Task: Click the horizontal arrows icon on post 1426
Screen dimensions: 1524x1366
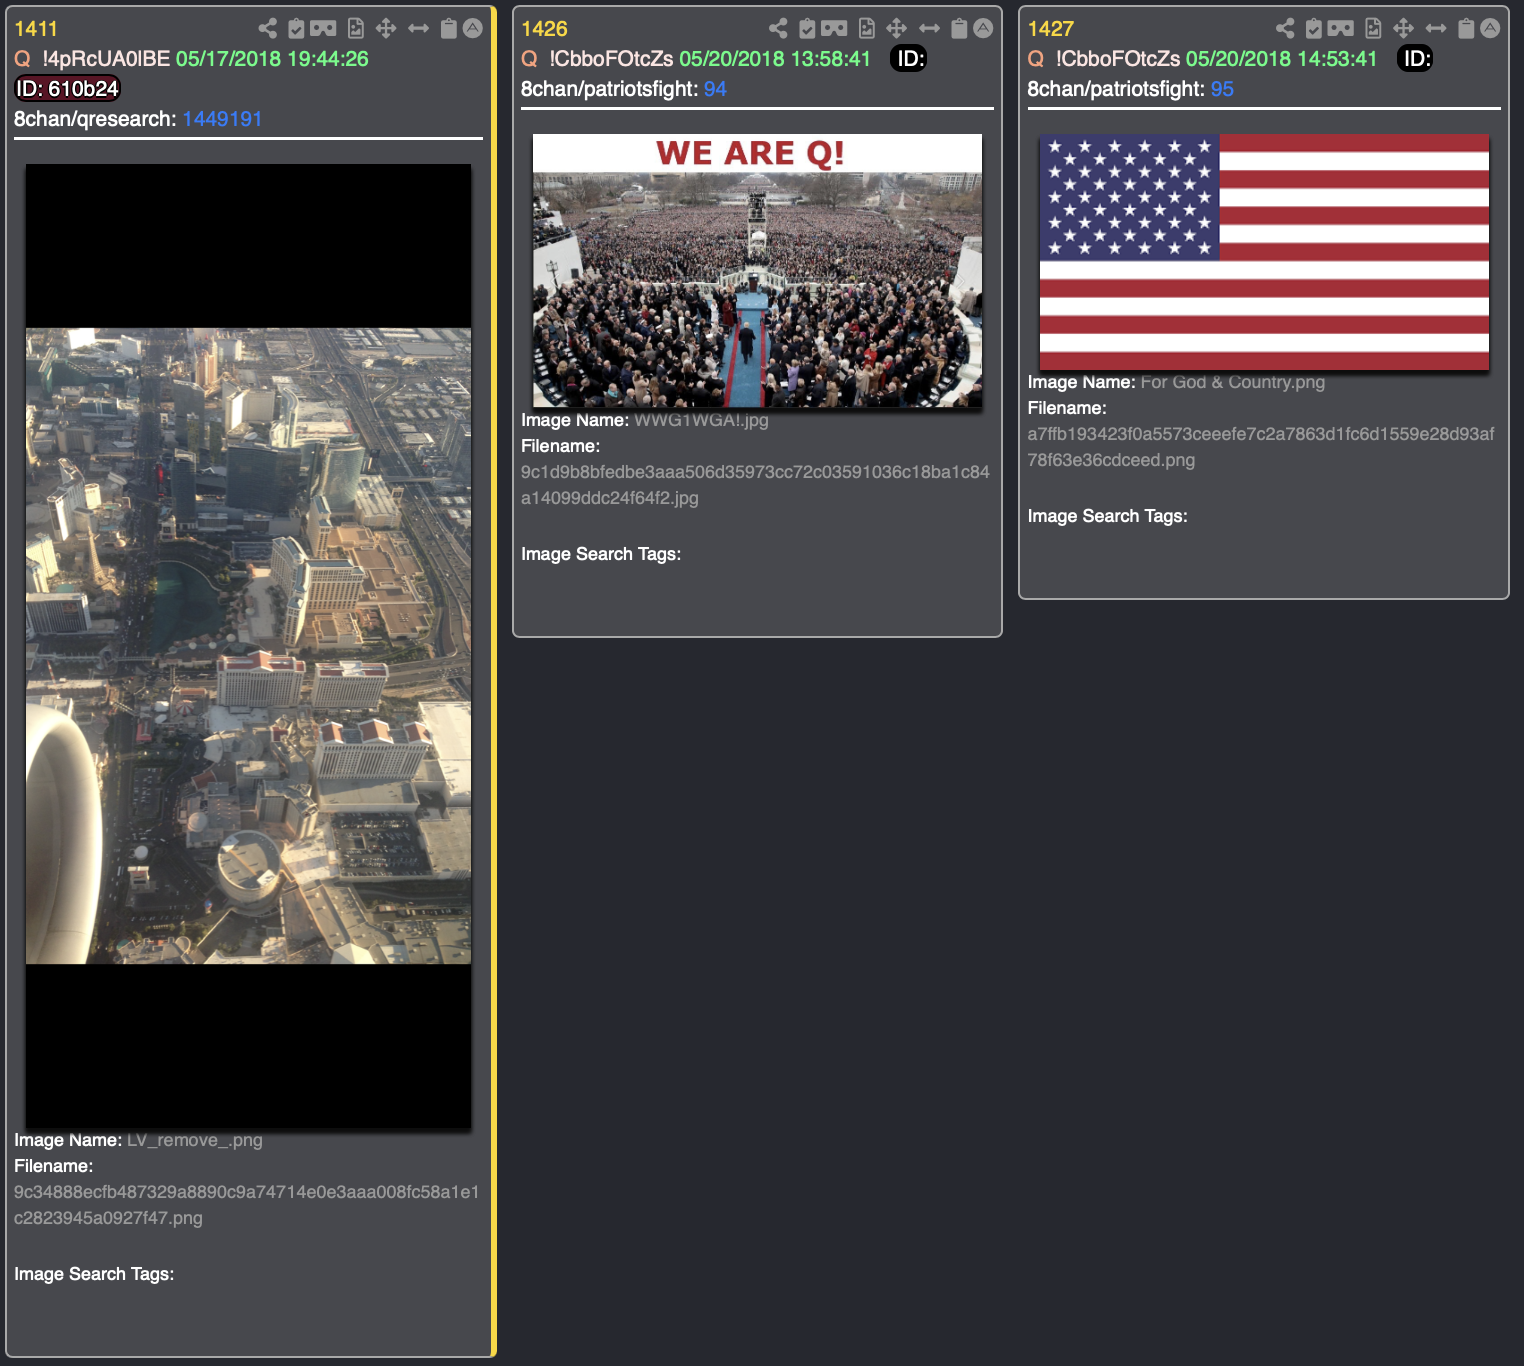Action: point(929,29)
